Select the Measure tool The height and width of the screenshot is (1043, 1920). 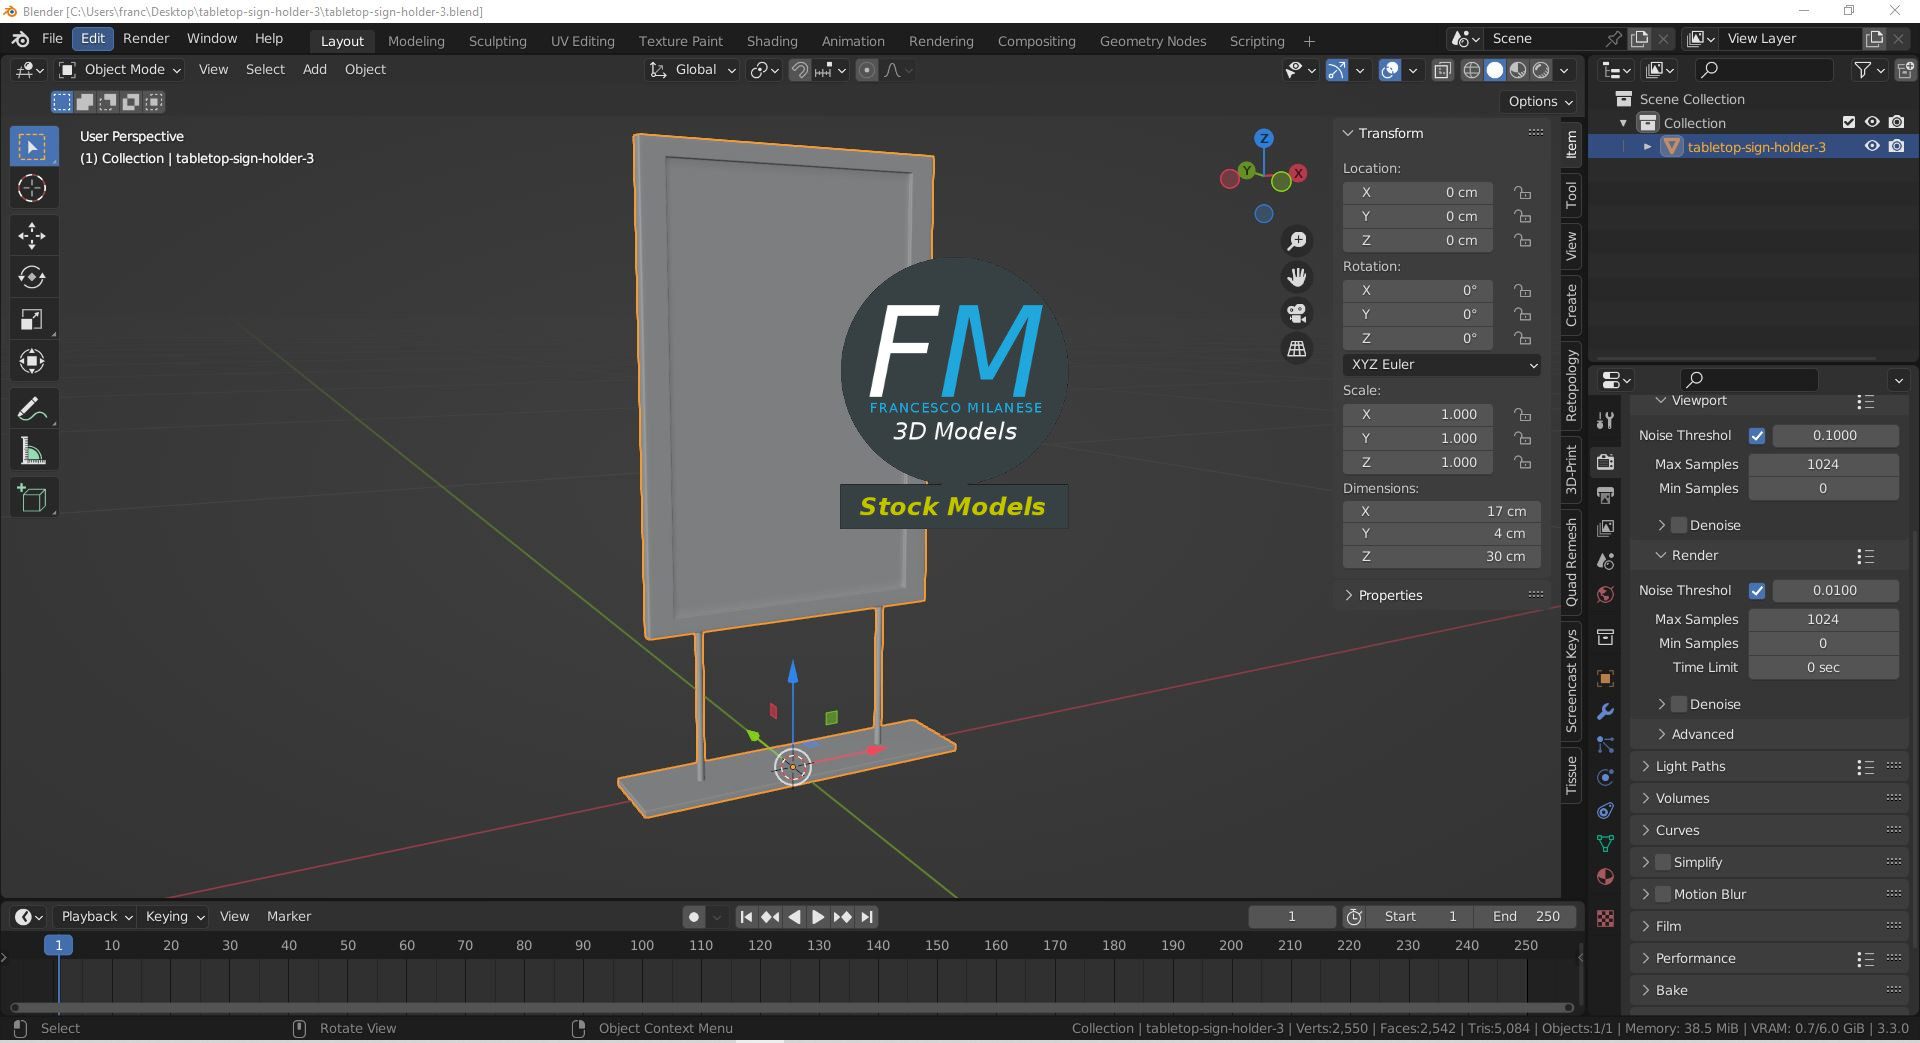[32, 451]
